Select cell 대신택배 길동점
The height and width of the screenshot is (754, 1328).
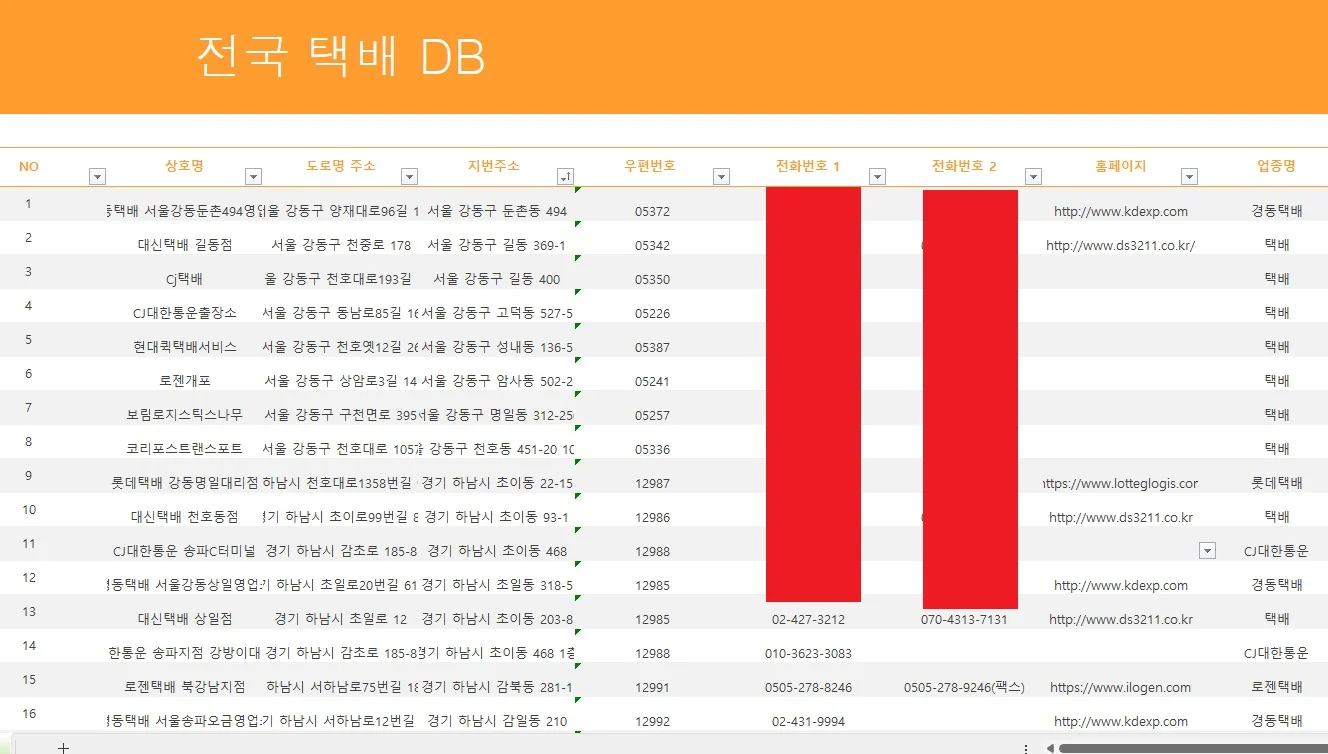[x=184, y=246]
